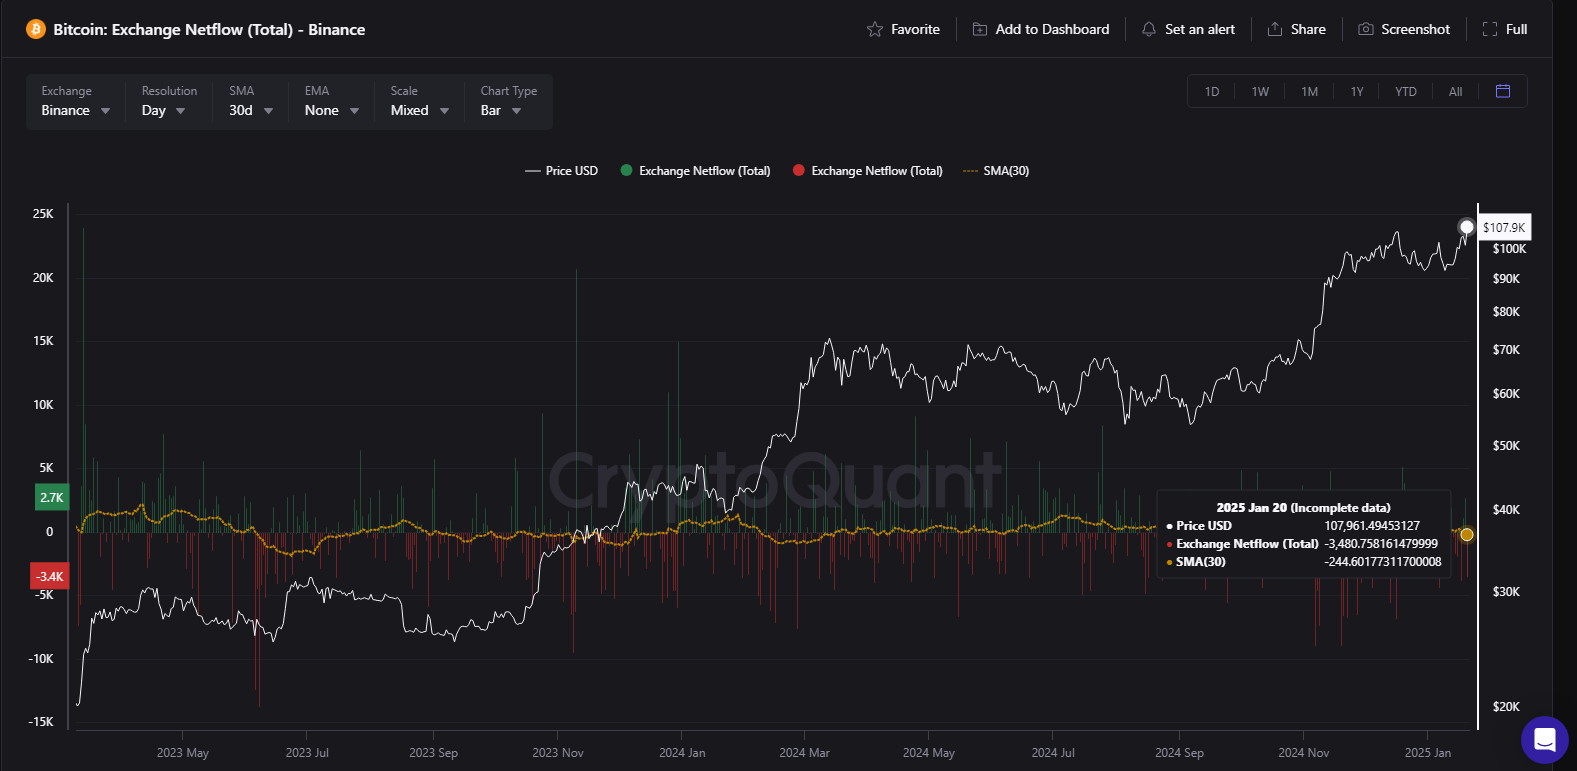
Task: Click the orange SMA marker at chart end
Action: (1467, 535)
